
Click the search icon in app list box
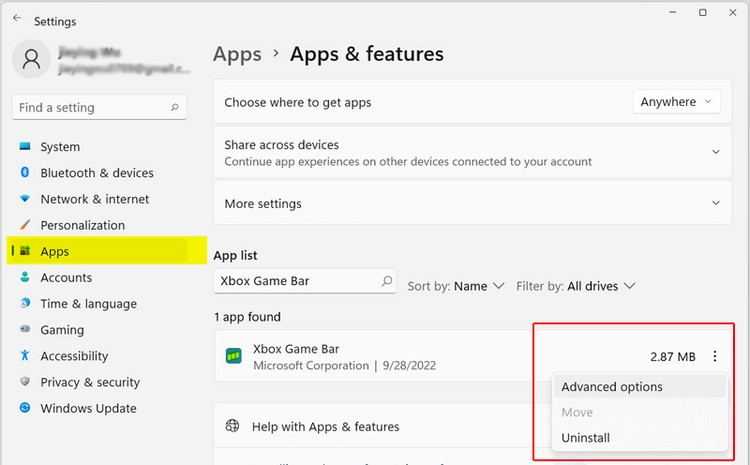(386, 281)
